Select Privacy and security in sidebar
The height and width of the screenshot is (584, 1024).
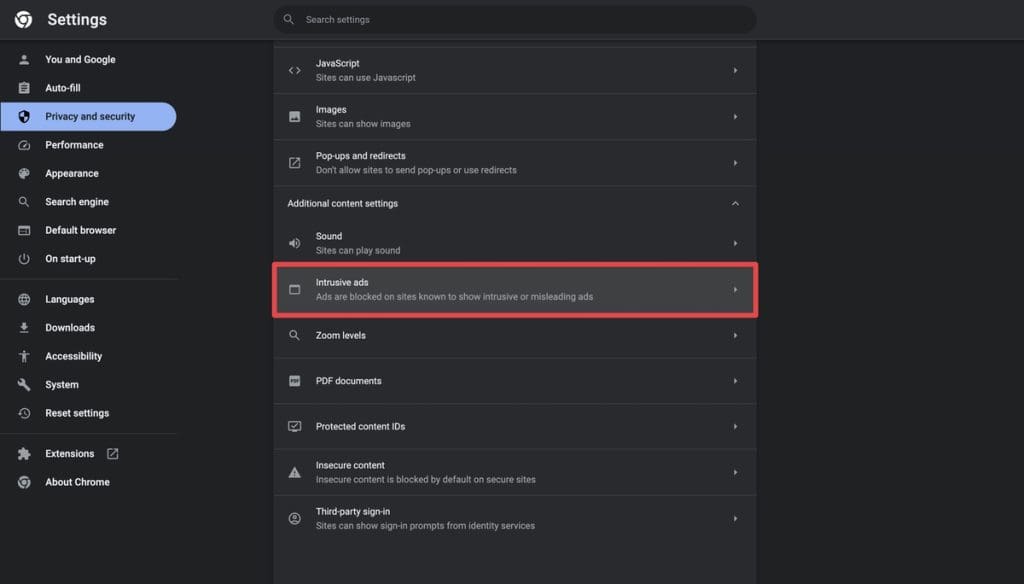click(89, 117)
